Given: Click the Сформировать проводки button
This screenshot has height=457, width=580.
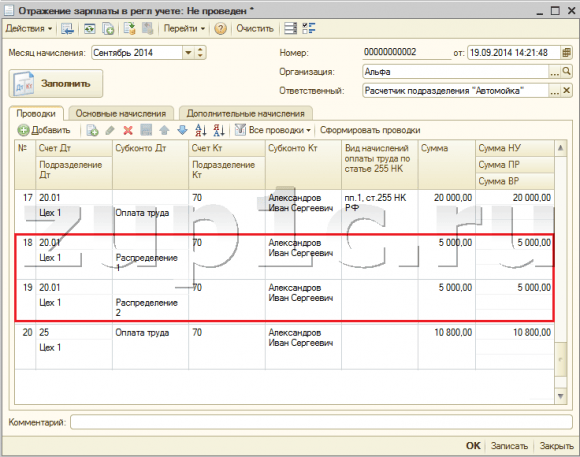Looking at the screenshot, I should [x=370, y=130].
